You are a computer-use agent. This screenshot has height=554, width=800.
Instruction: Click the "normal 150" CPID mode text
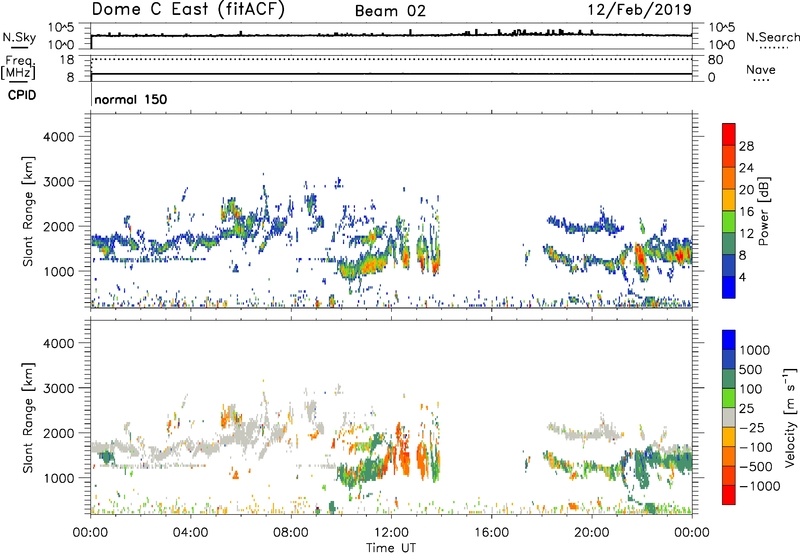pos(131,99)
